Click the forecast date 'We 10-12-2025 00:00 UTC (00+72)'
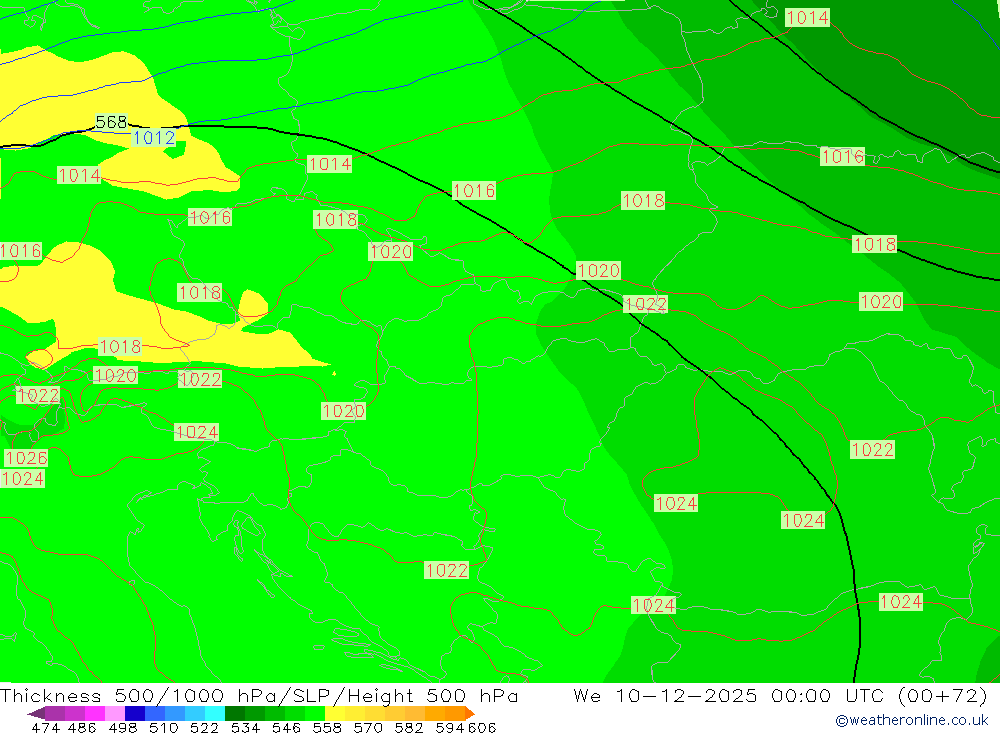Viewport: 1000px width, 733px height. click(x=779, y=695)
